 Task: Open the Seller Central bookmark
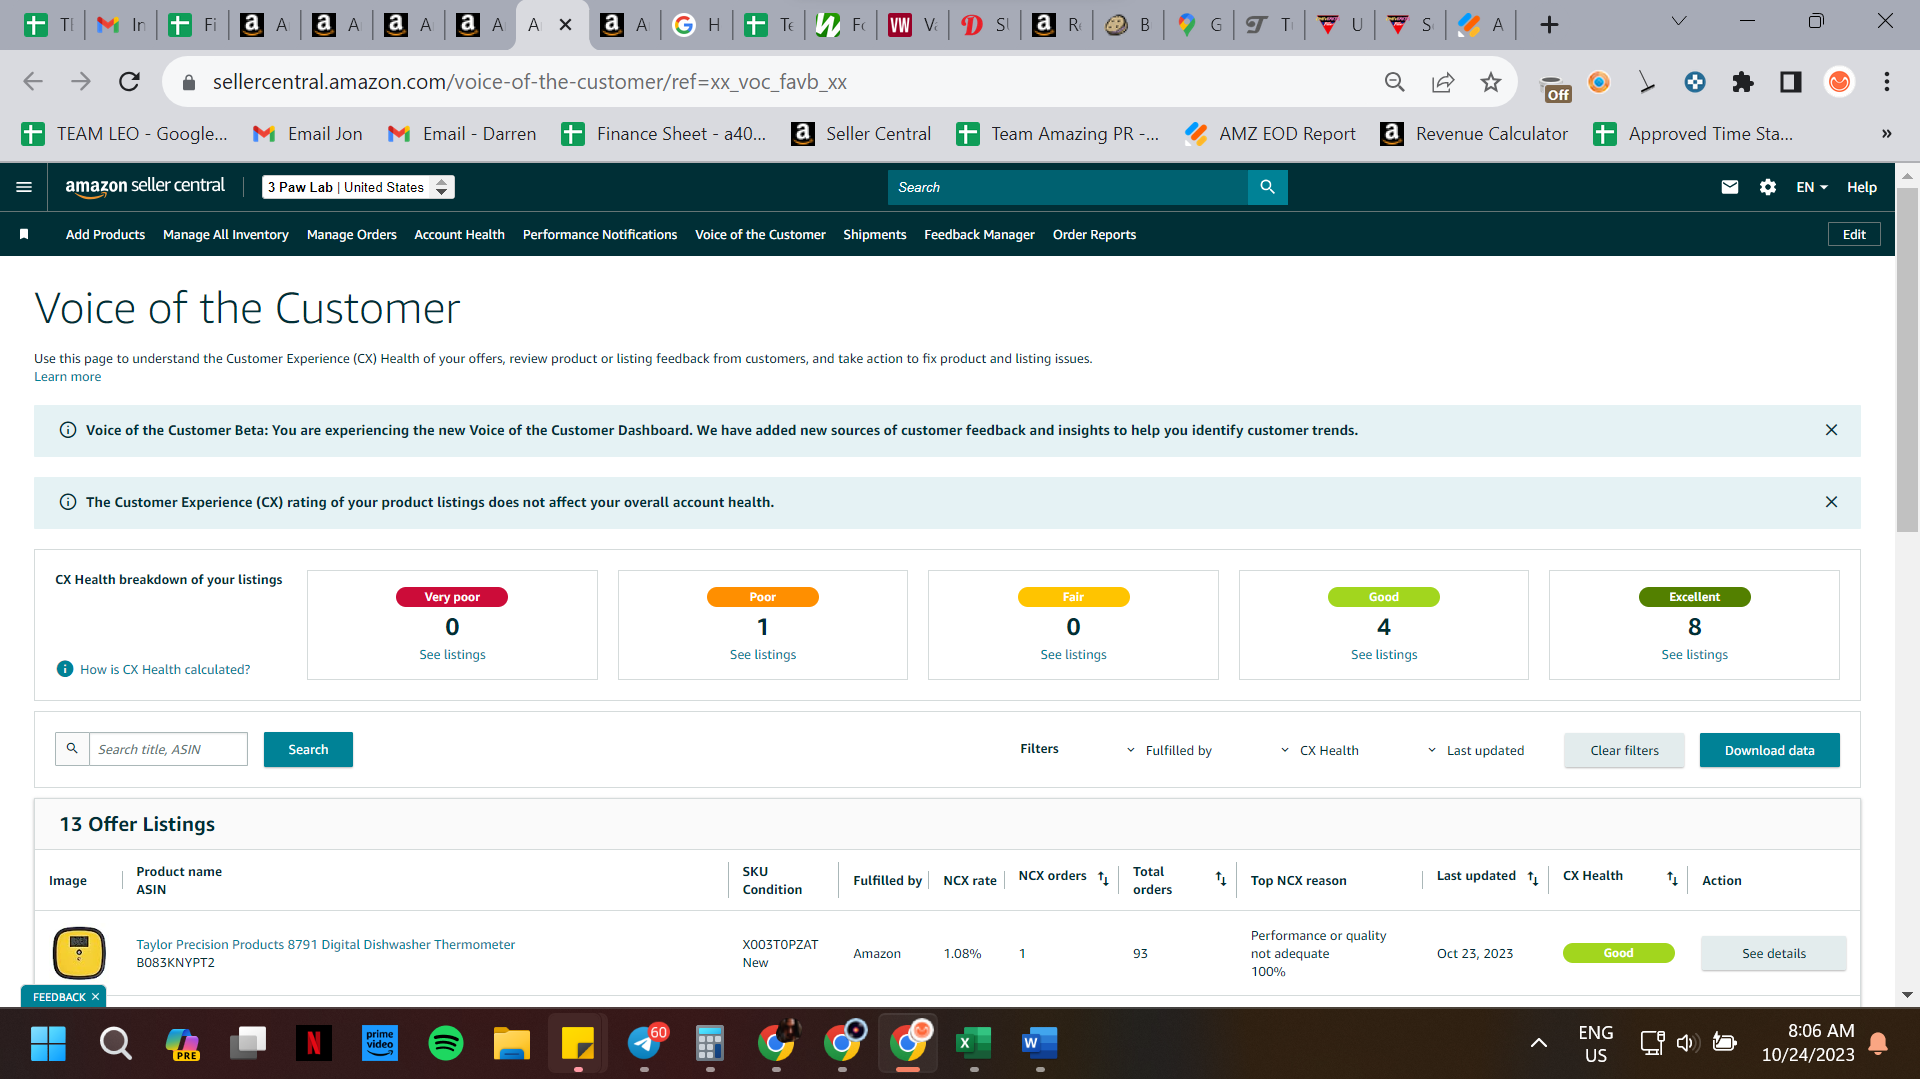point(861,134)
